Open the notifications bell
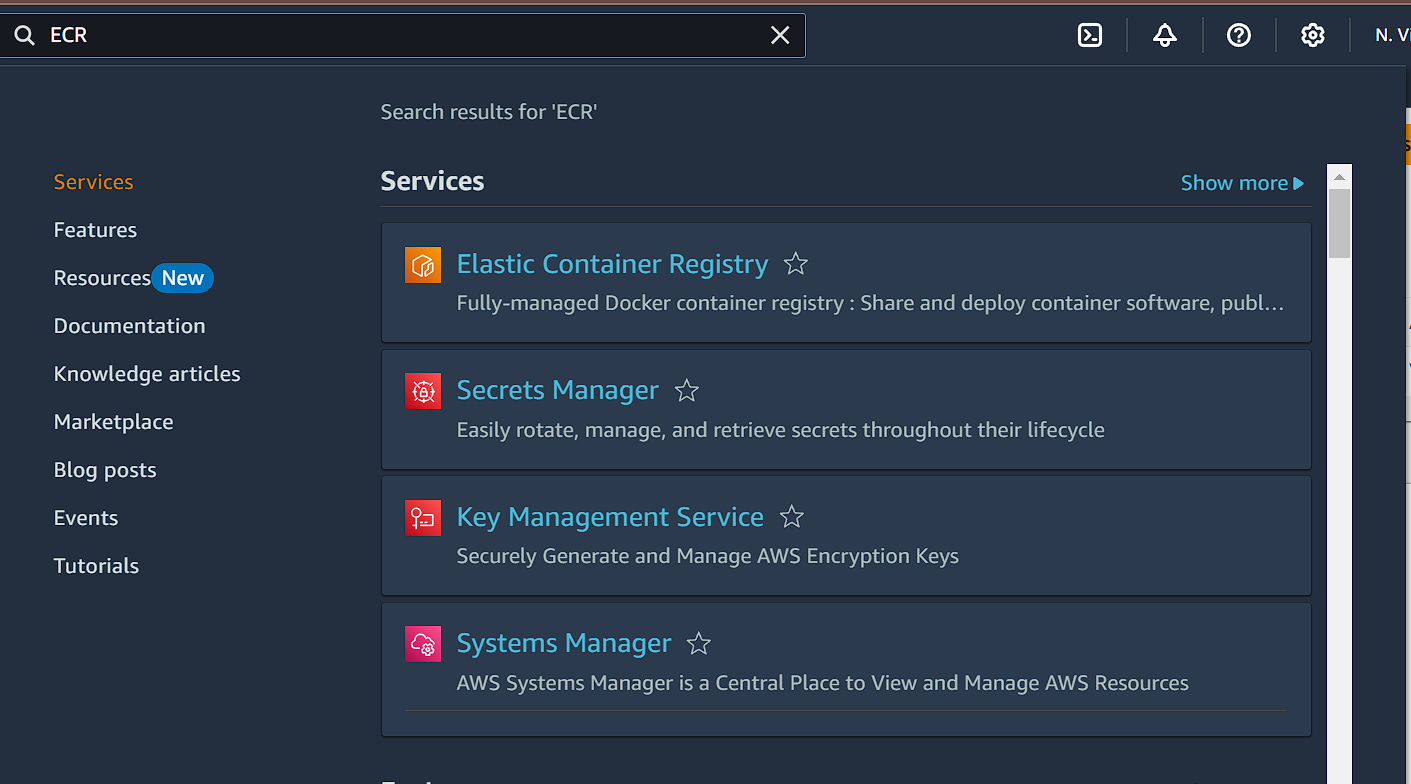The height and width of the screenshot is (784, 1411). click(1165, 36)
